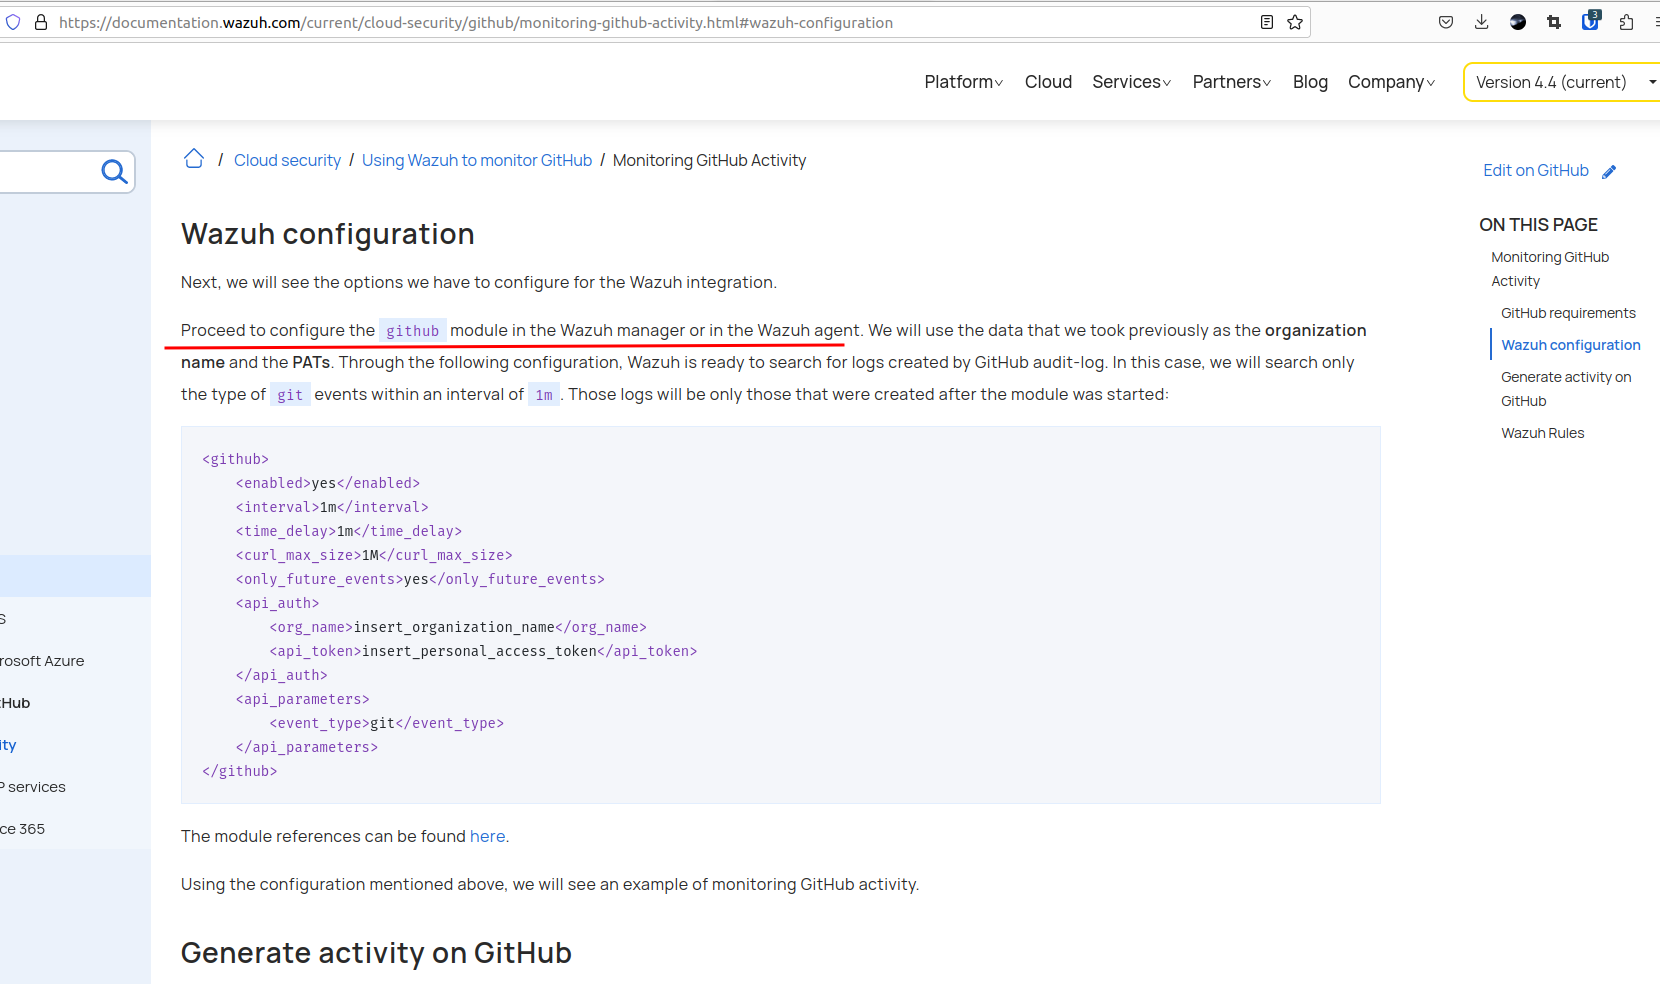Open the Downloads panel
This screenshot has height=984, width=1660.
[x=1481, y=21]
